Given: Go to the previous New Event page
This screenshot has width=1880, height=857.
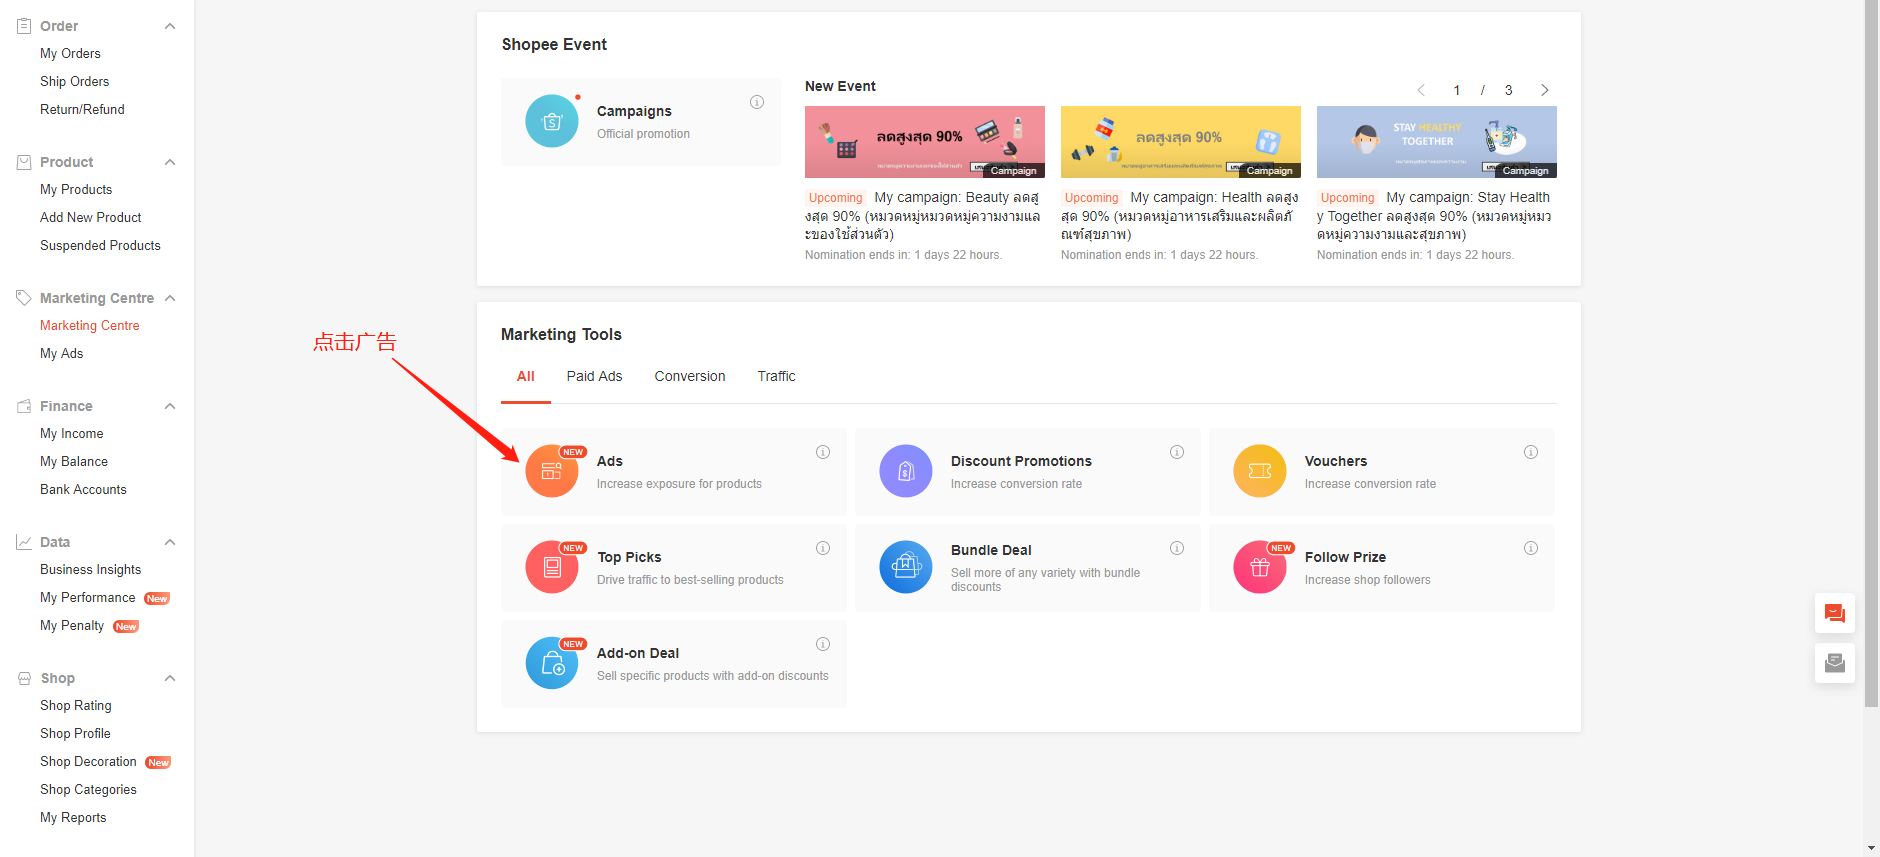Looking at the screenshot, I should click(x=1421, y=90).
